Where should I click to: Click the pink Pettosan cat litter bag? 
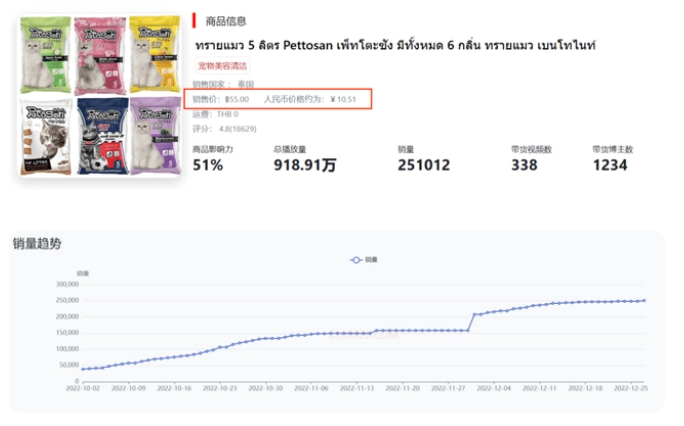pos(100,56)
